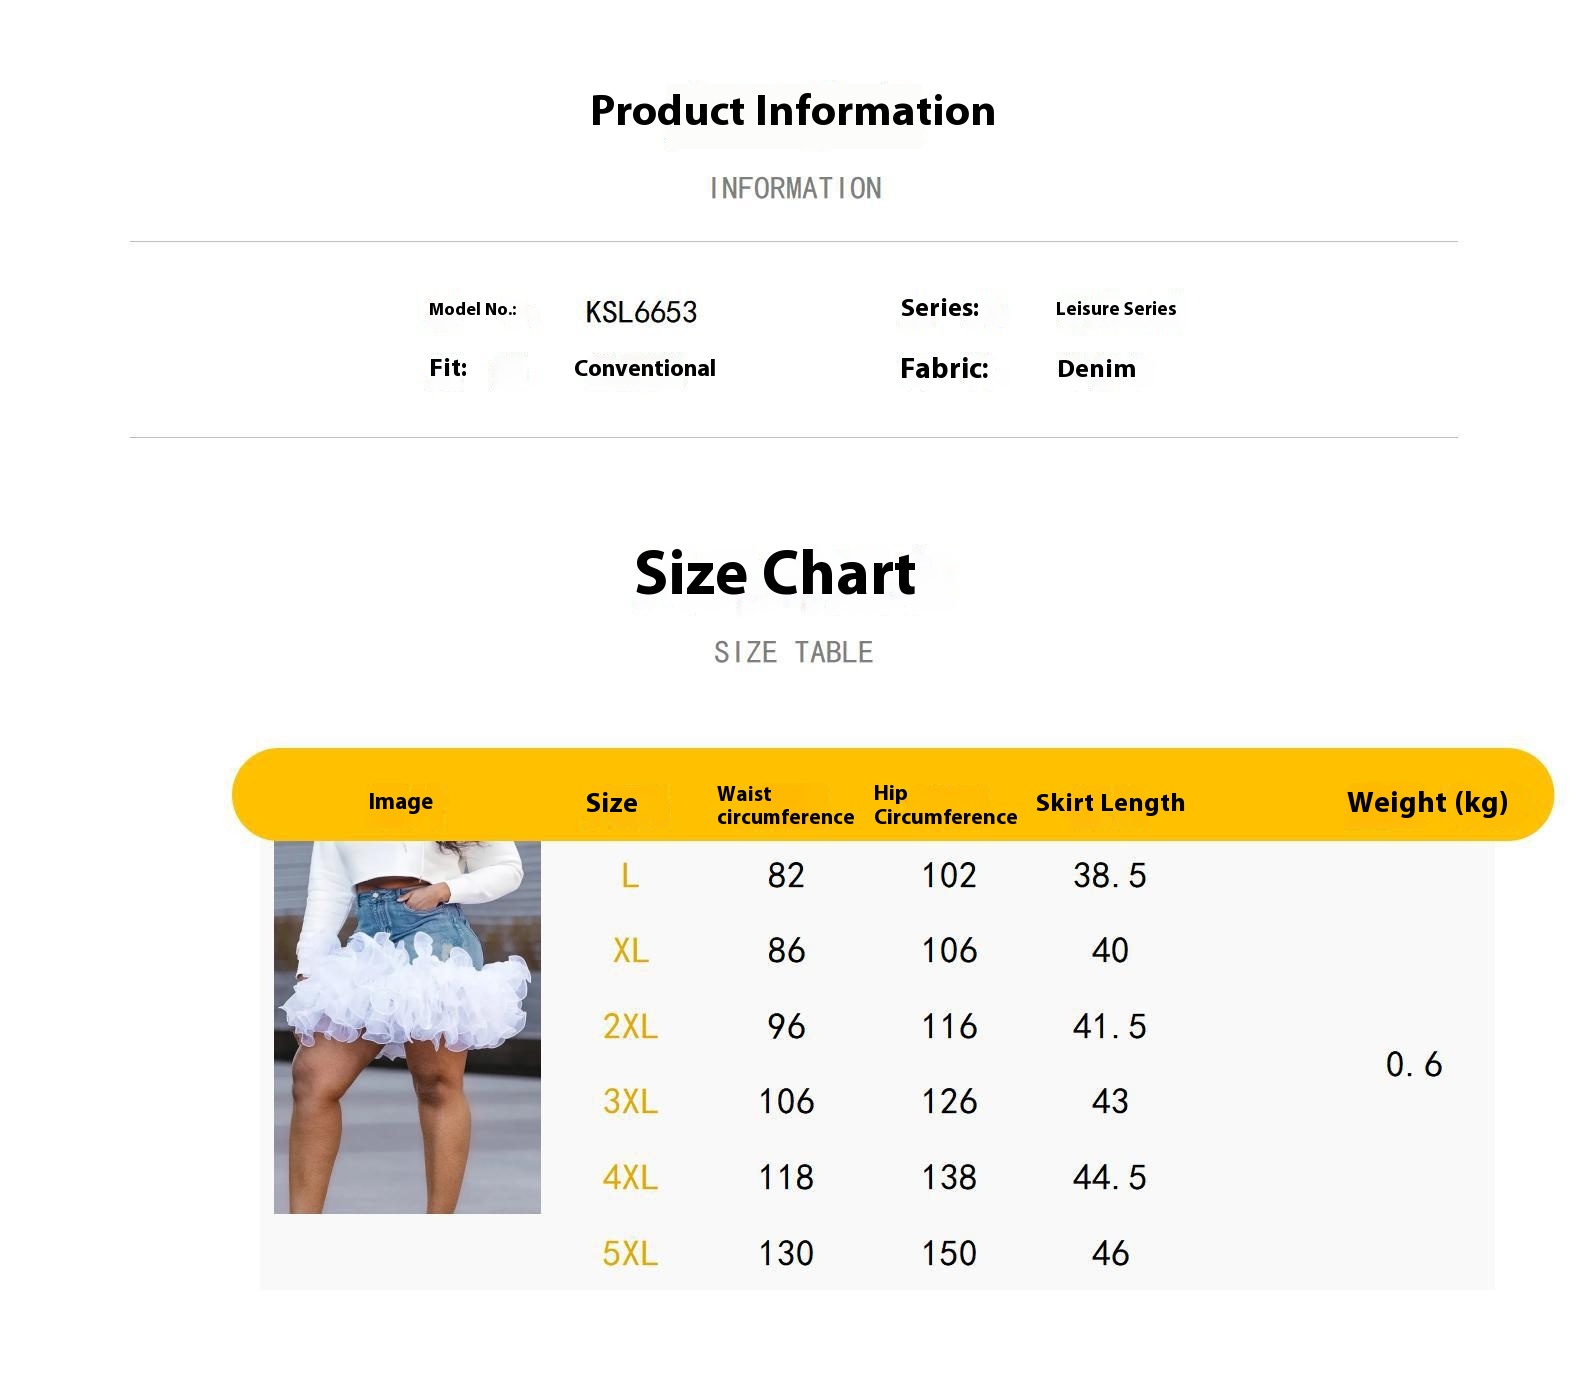The image size is (1587, 1376).
Task: Select the 3XL size label
Action: pos(630,1102)
